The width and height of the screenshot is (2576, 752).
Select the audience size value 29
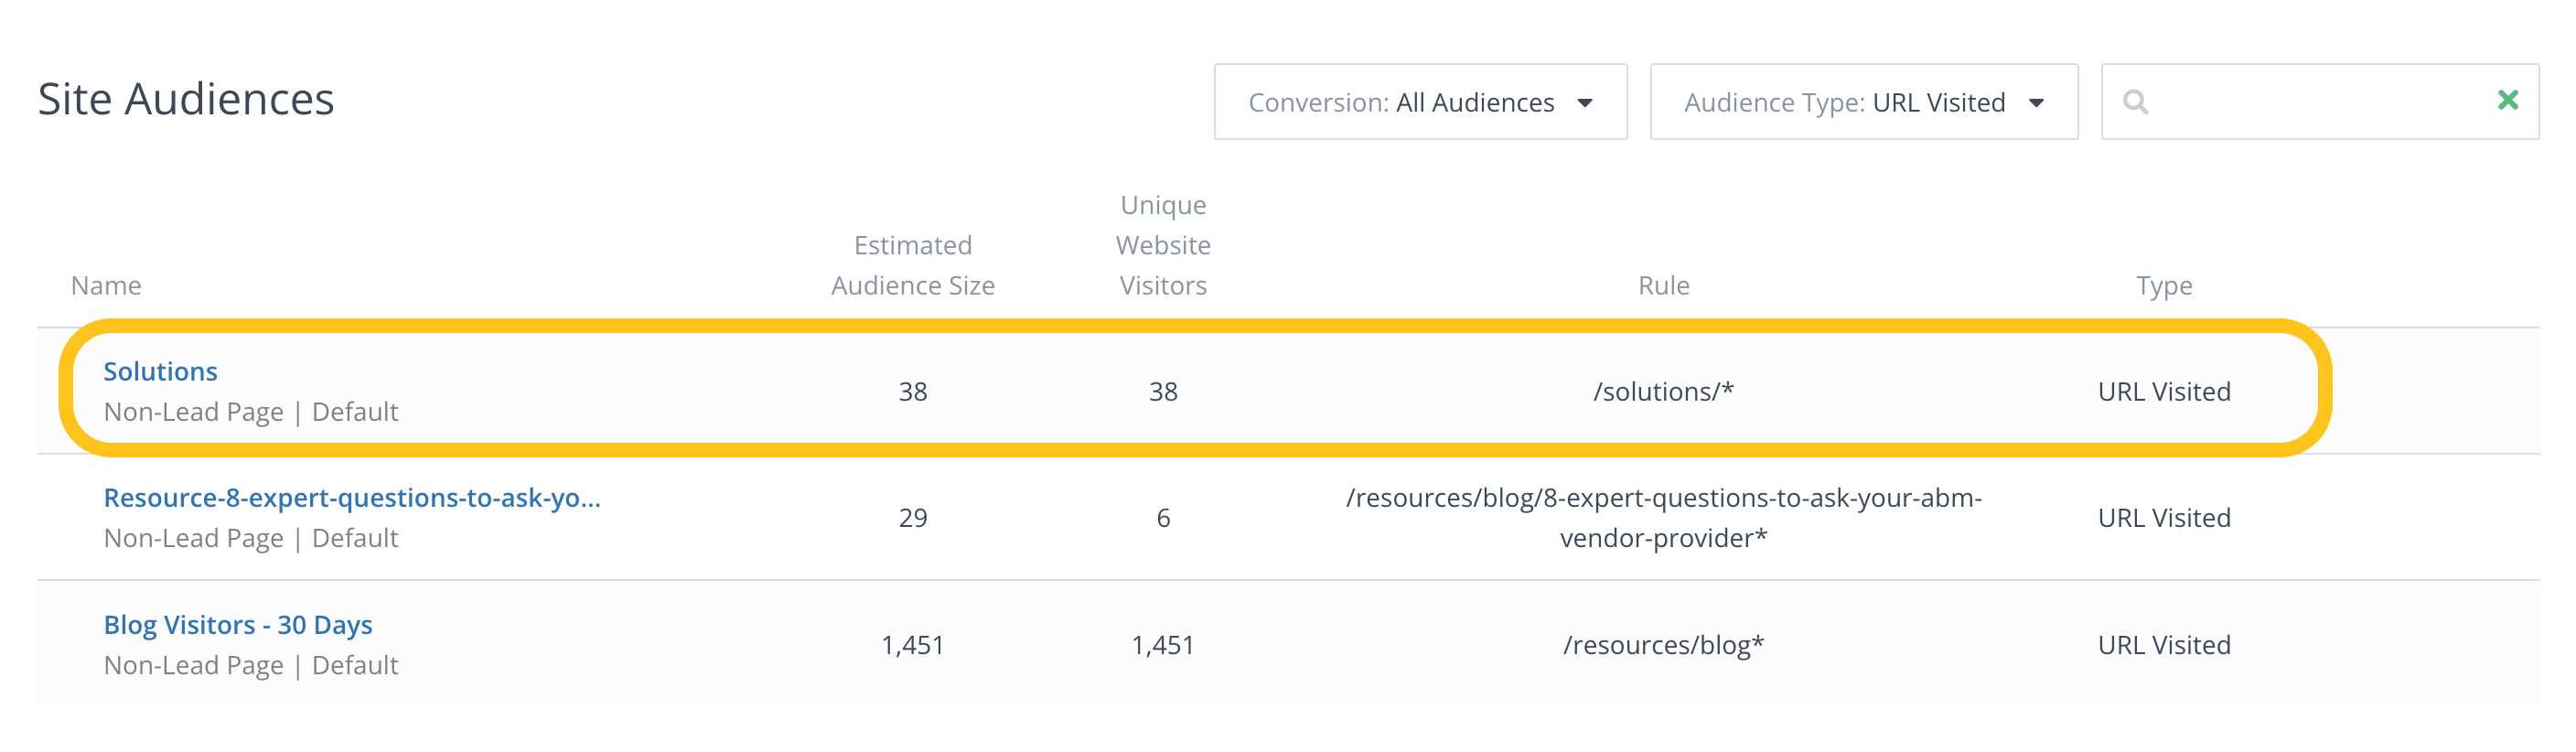point(912,517)
